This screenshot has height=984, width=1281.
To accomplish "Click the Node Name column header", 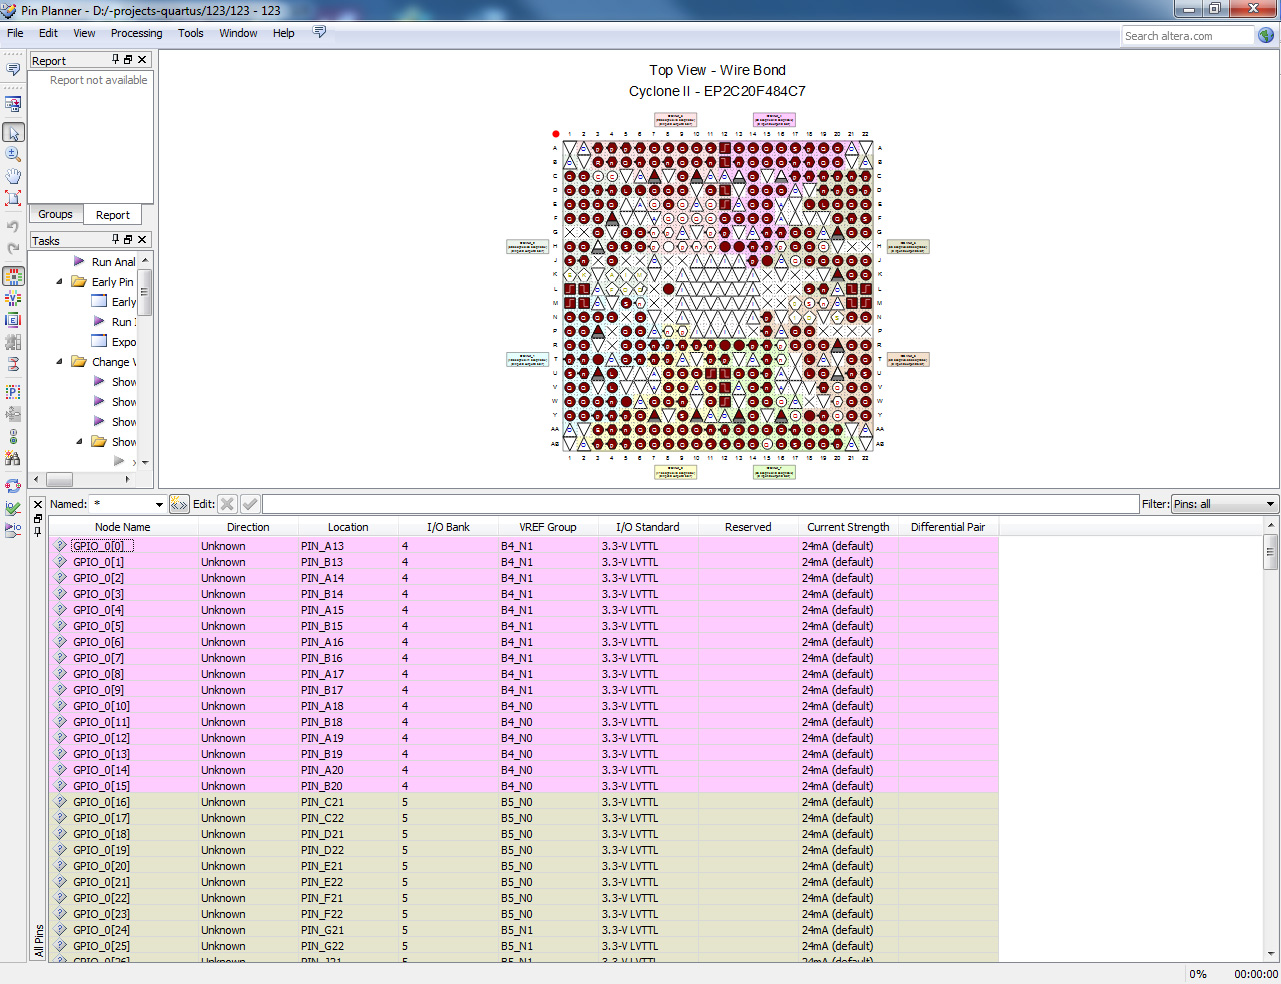I will click(123, 527).
